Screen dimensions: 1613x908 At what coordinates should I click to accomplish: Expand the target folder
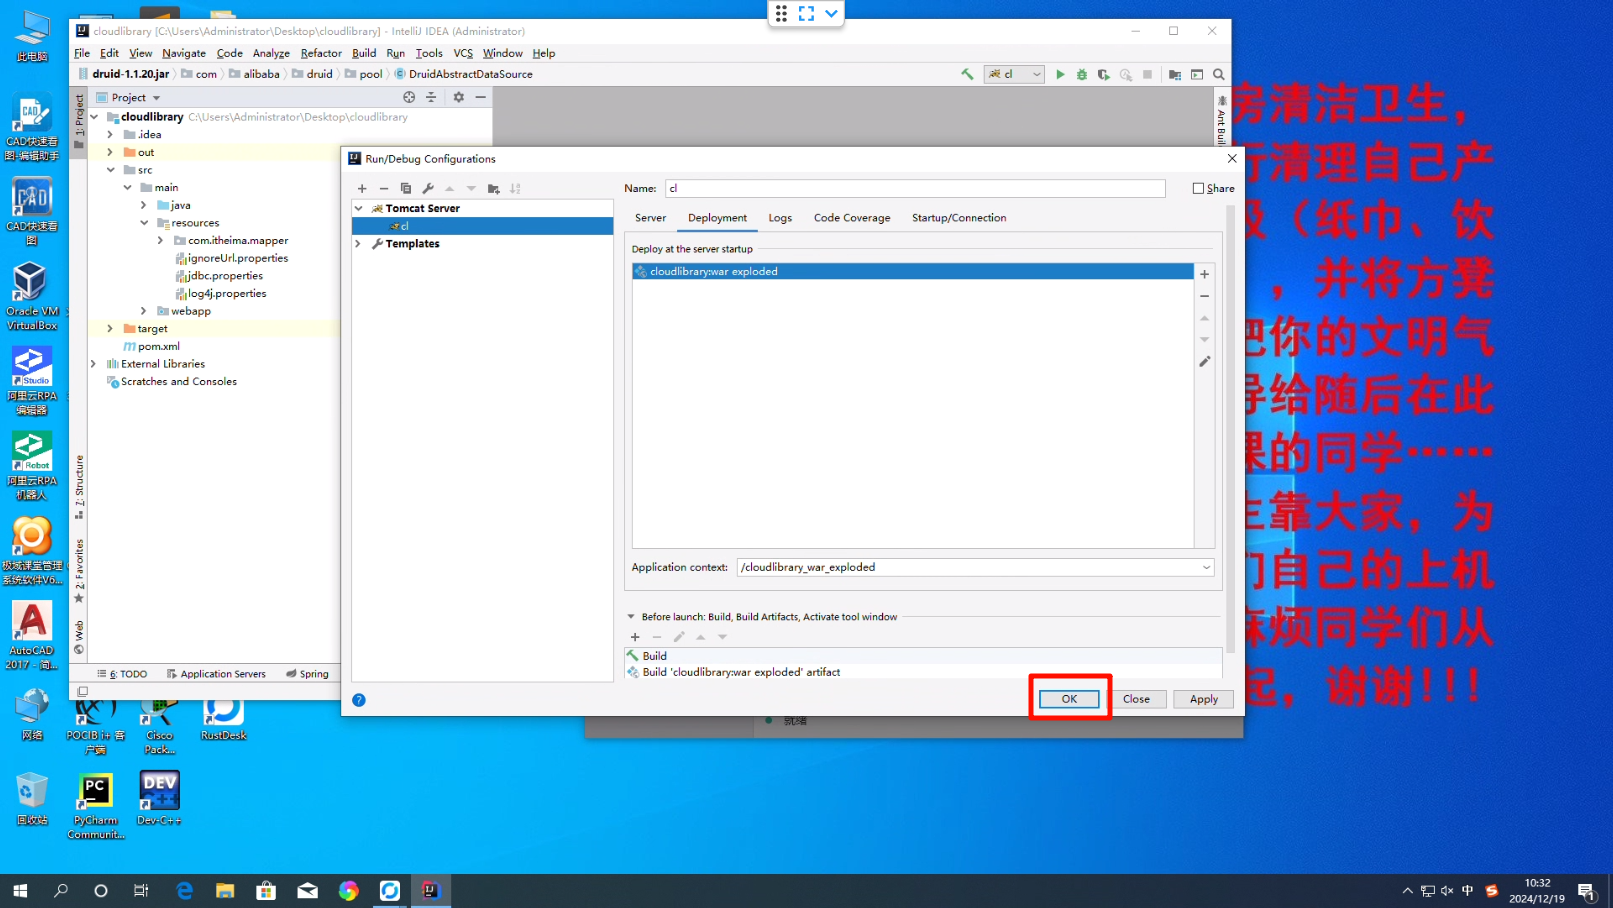click(x=110, y=329)
